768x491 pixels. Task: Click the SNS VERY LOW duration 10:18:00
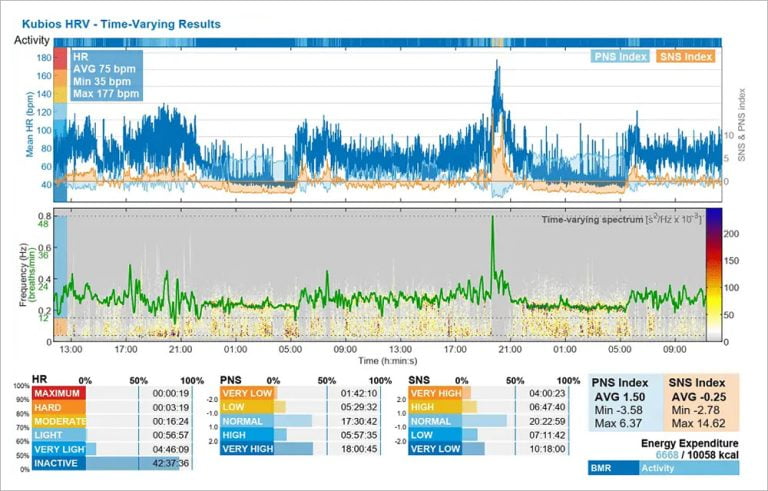pyautogui.click(x=547, y=448)
